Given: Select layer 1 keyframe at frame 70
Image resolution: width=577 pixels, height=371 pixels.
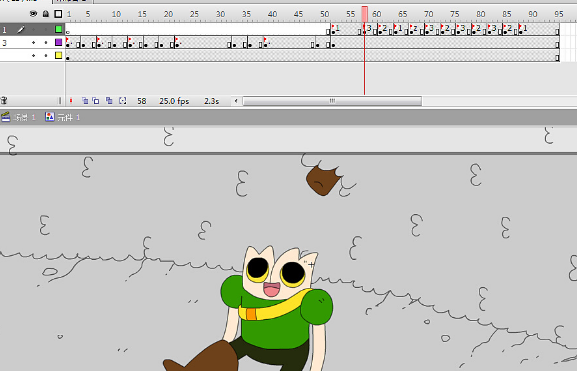Looking at the screenshot, I should click(427, 29).
